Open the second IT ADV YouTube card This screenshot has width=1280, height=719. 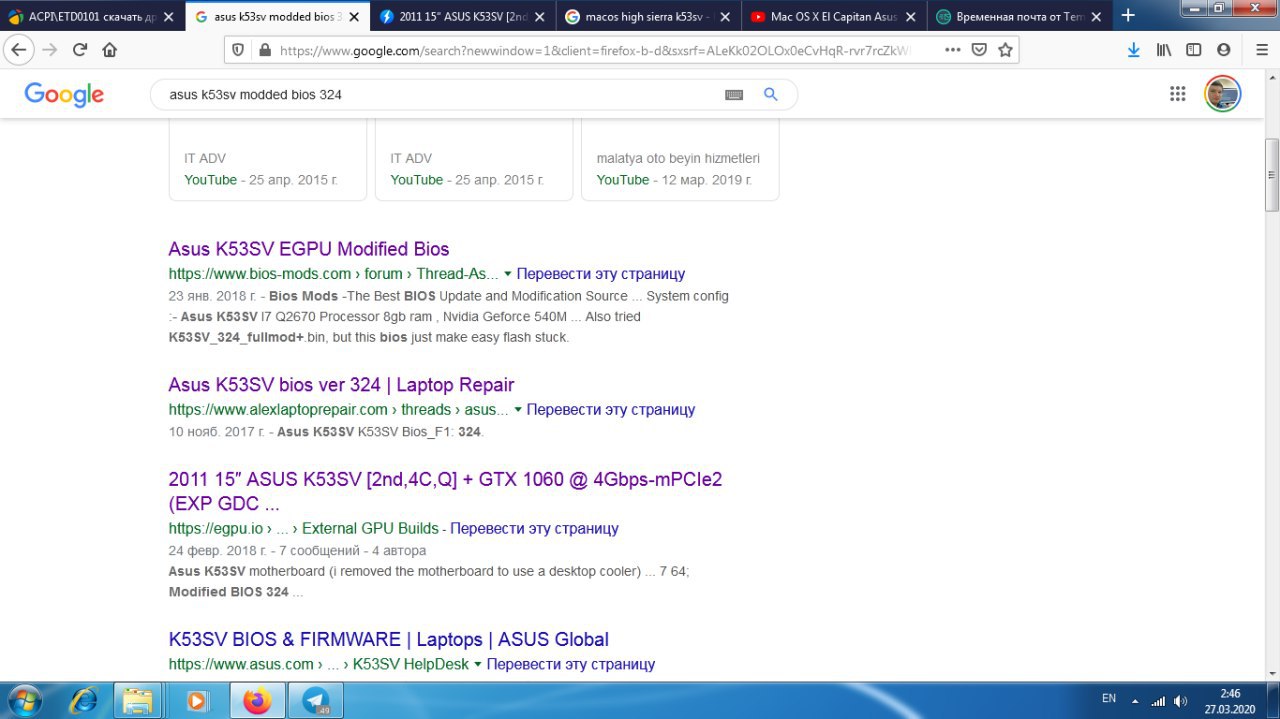(474, 160)
